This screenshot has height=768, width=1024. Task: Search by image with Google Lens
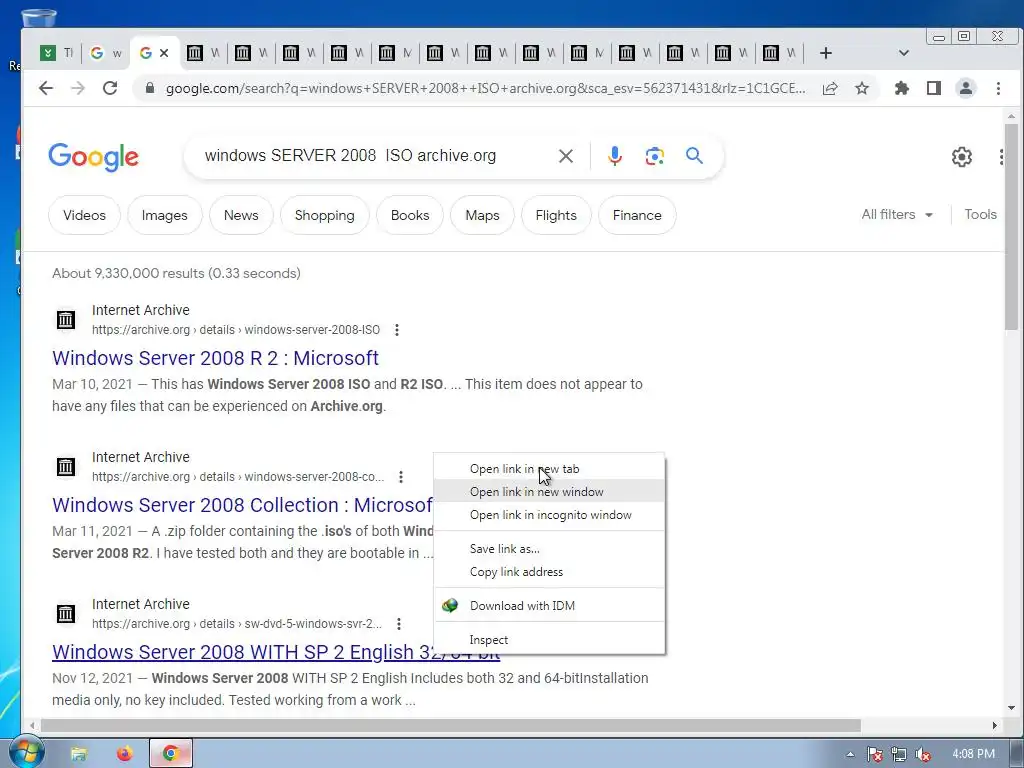654,156
